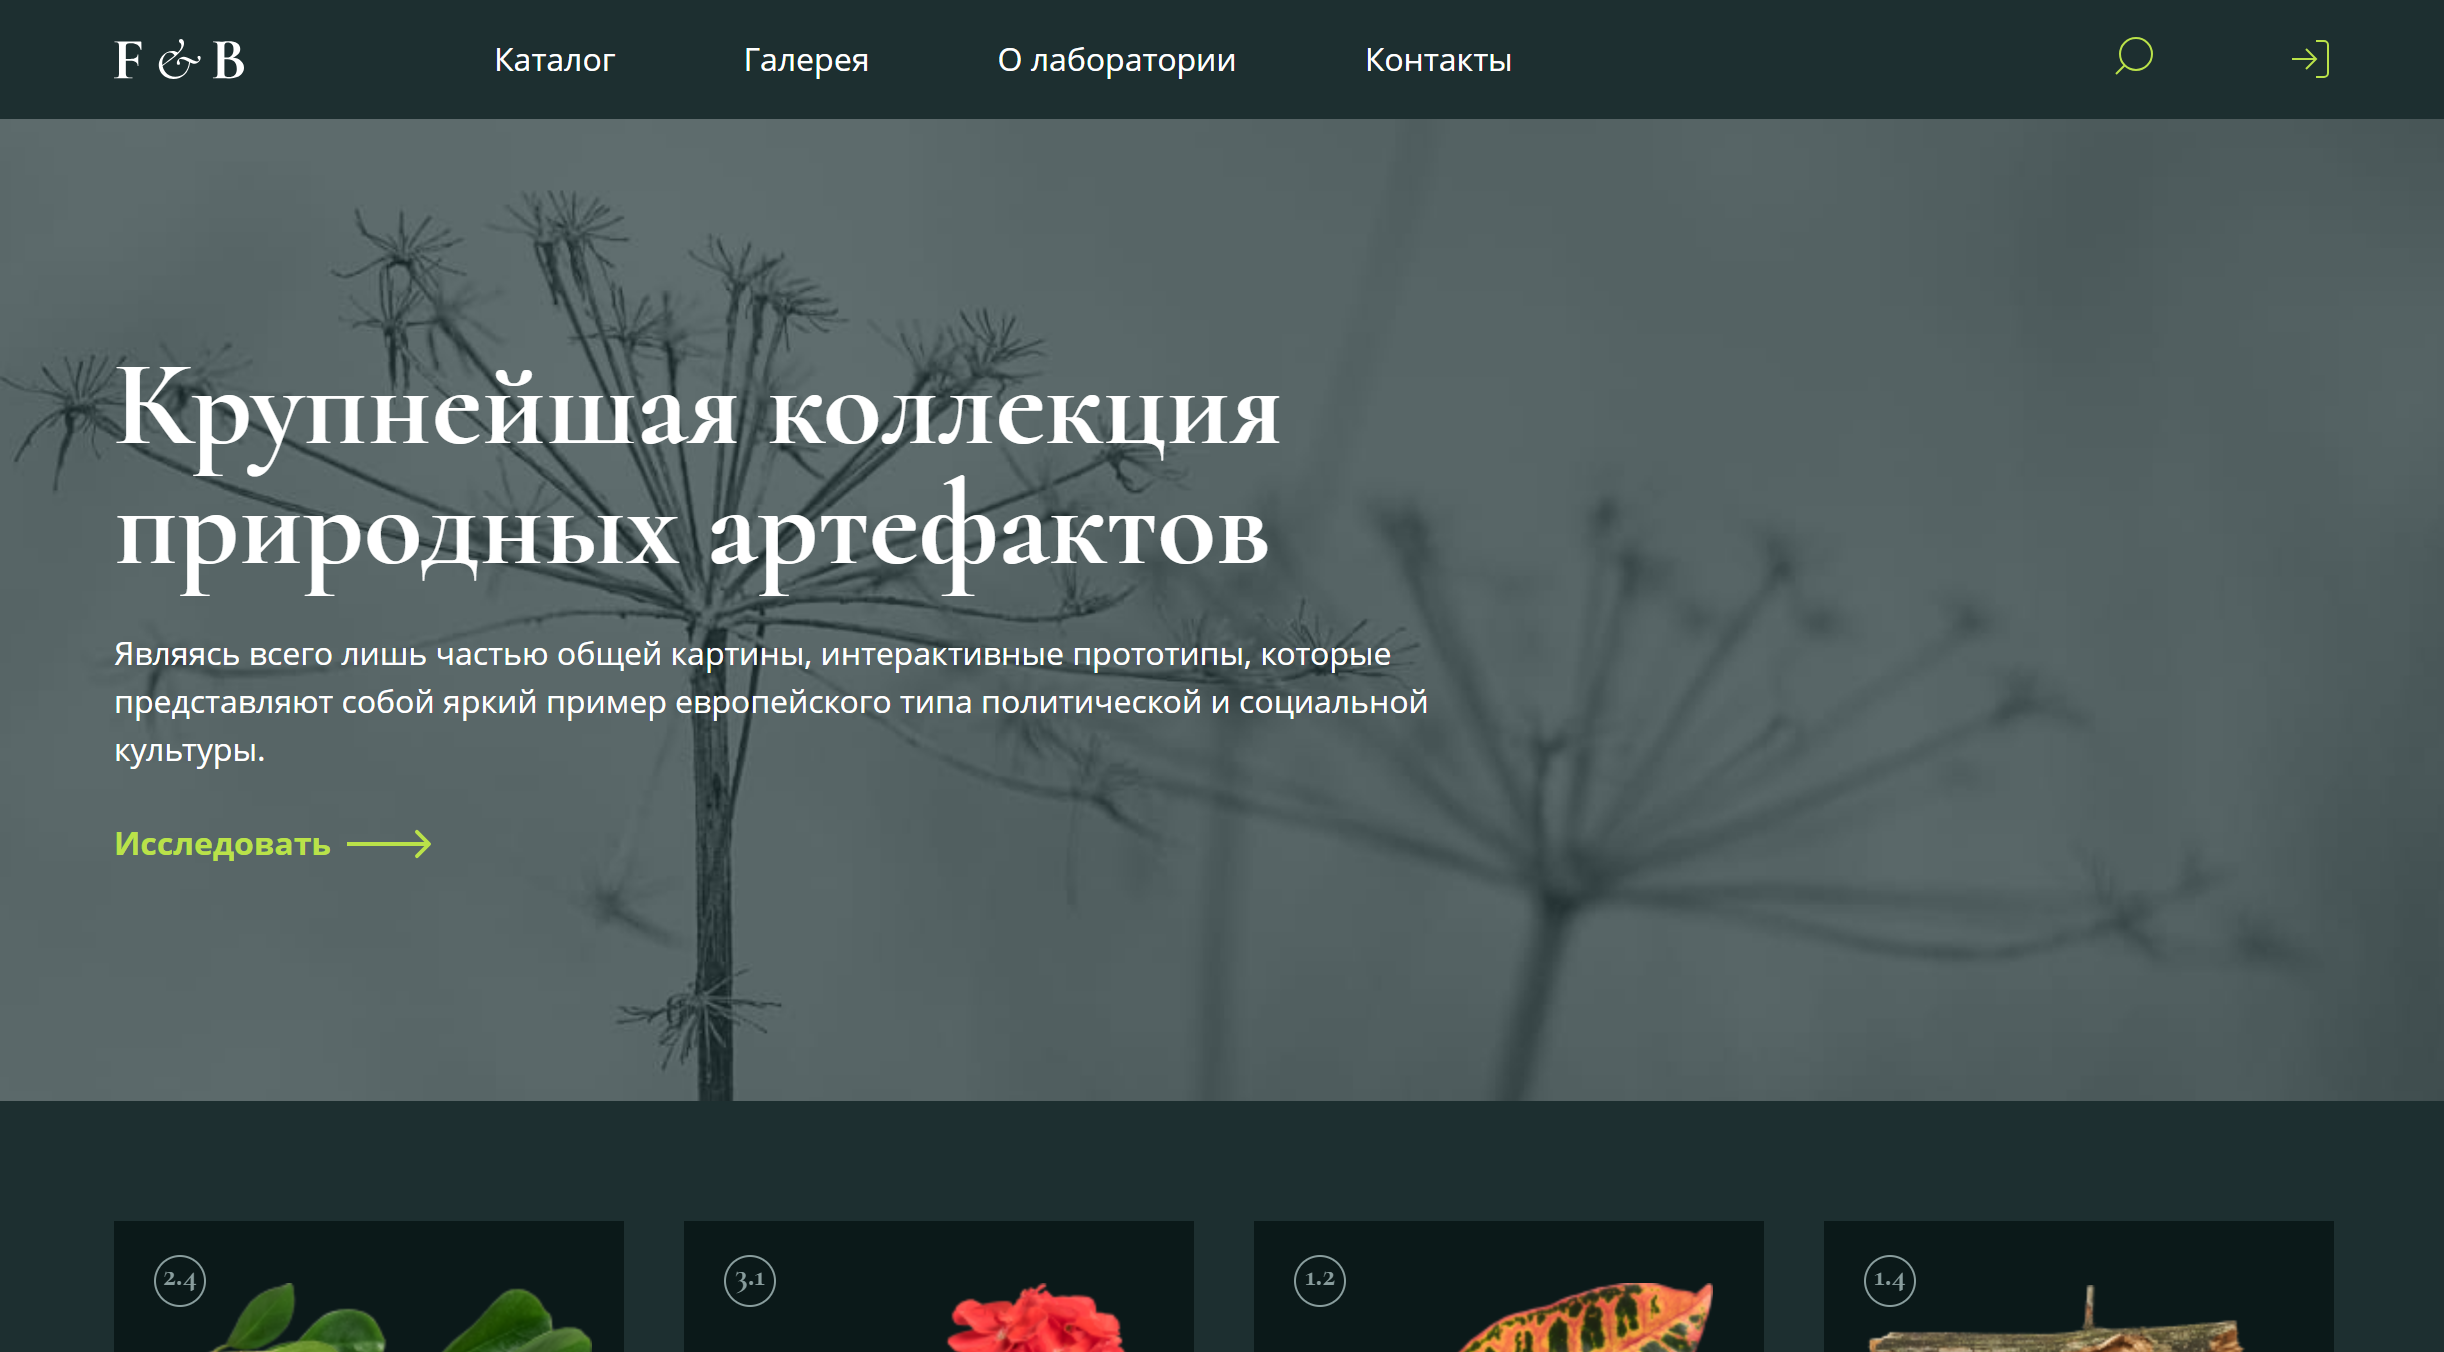
Task: Click the 1.4 circle badge
Action: click(1890, 1280)
